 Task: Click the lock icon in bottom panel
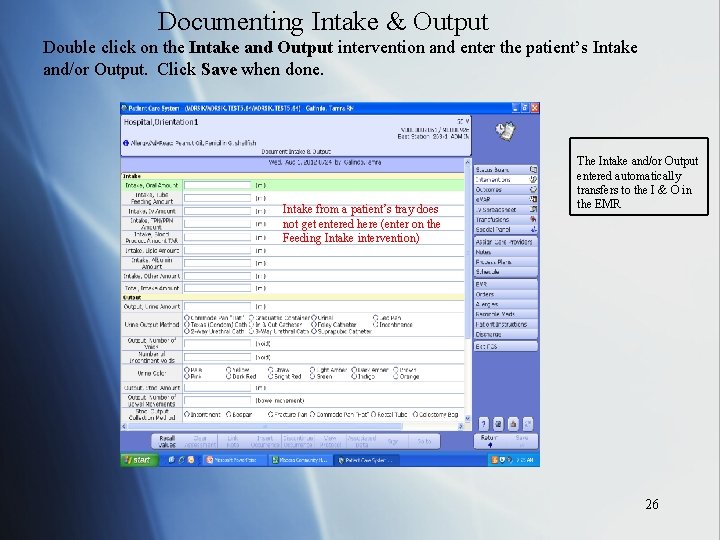click(513, 424)
